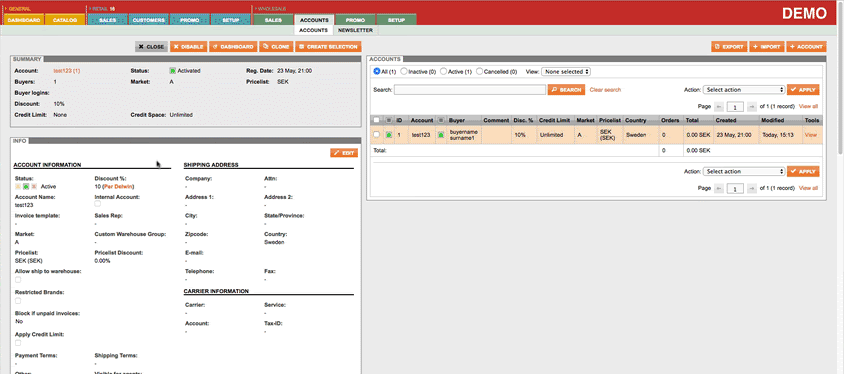Click the View link in the test123 row
844x374 pixels.
pos(810,135)
